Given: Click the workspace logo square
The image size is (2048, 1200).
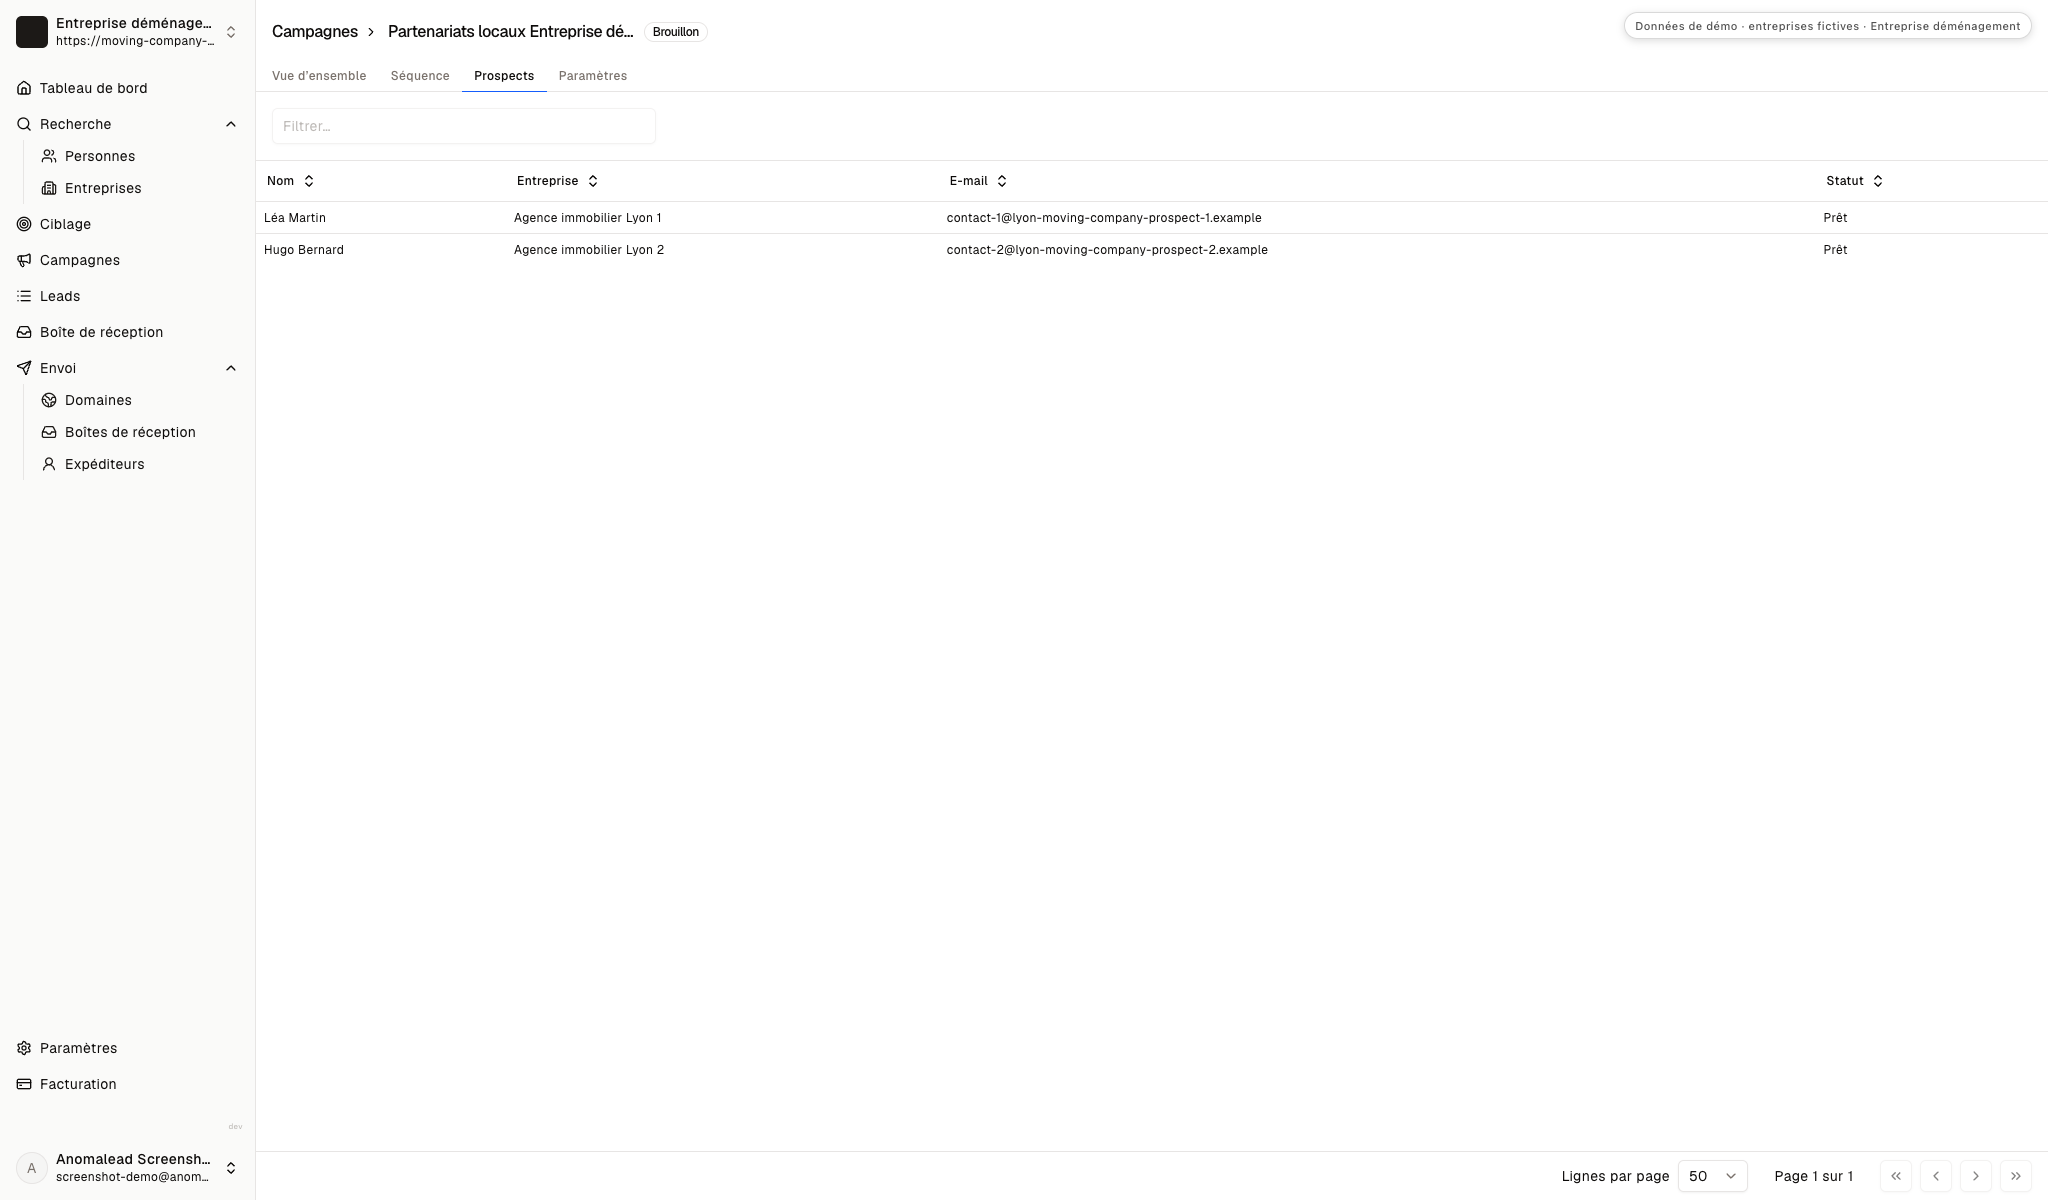Looking at the screenshot, I should pos(32,32).
